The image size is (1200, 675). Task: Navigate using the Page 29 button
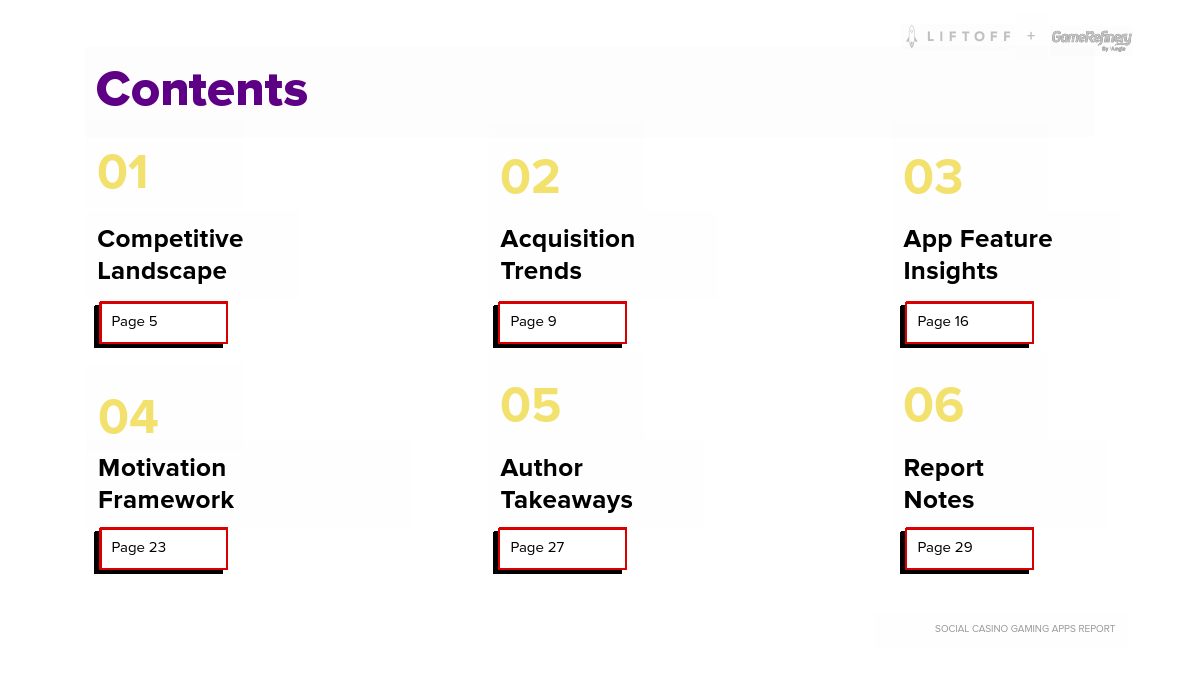click(x=968, y=548)
